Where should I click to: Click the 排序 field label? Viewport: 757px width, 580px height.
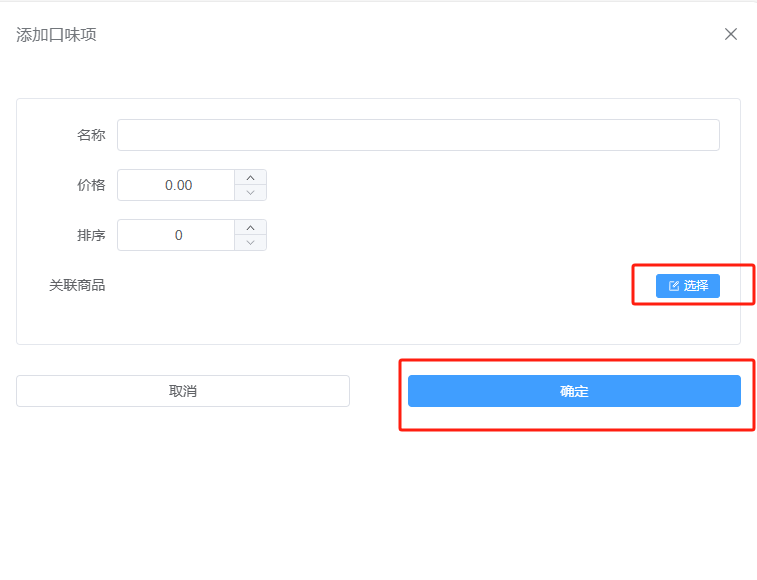(91, 235)
